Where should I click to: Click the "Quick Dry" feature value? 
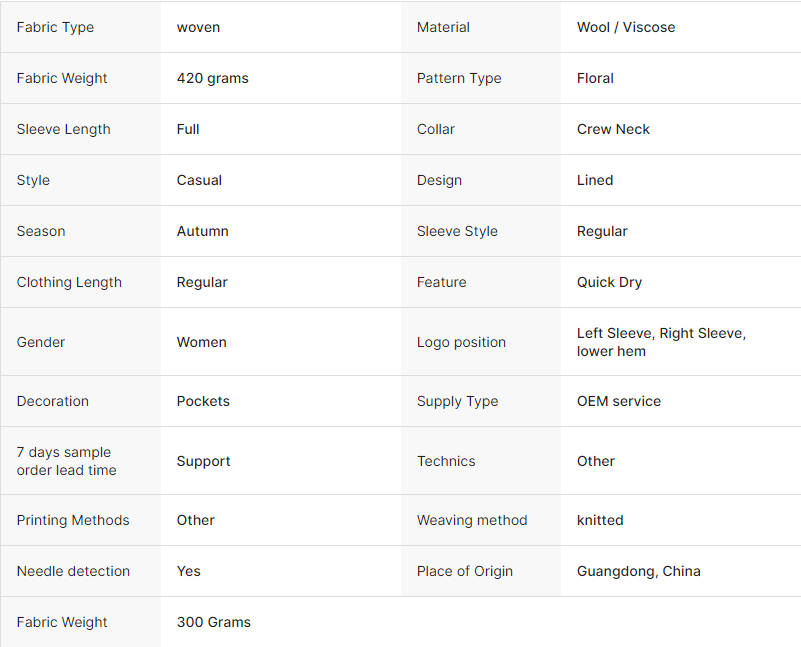[609, 282]
